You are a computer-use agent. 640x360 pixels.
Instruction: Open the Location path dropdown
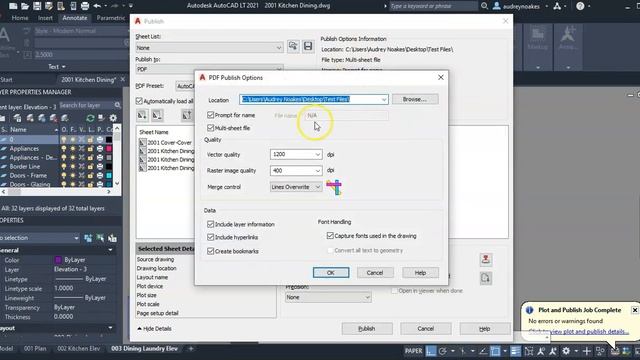(384, 100)
